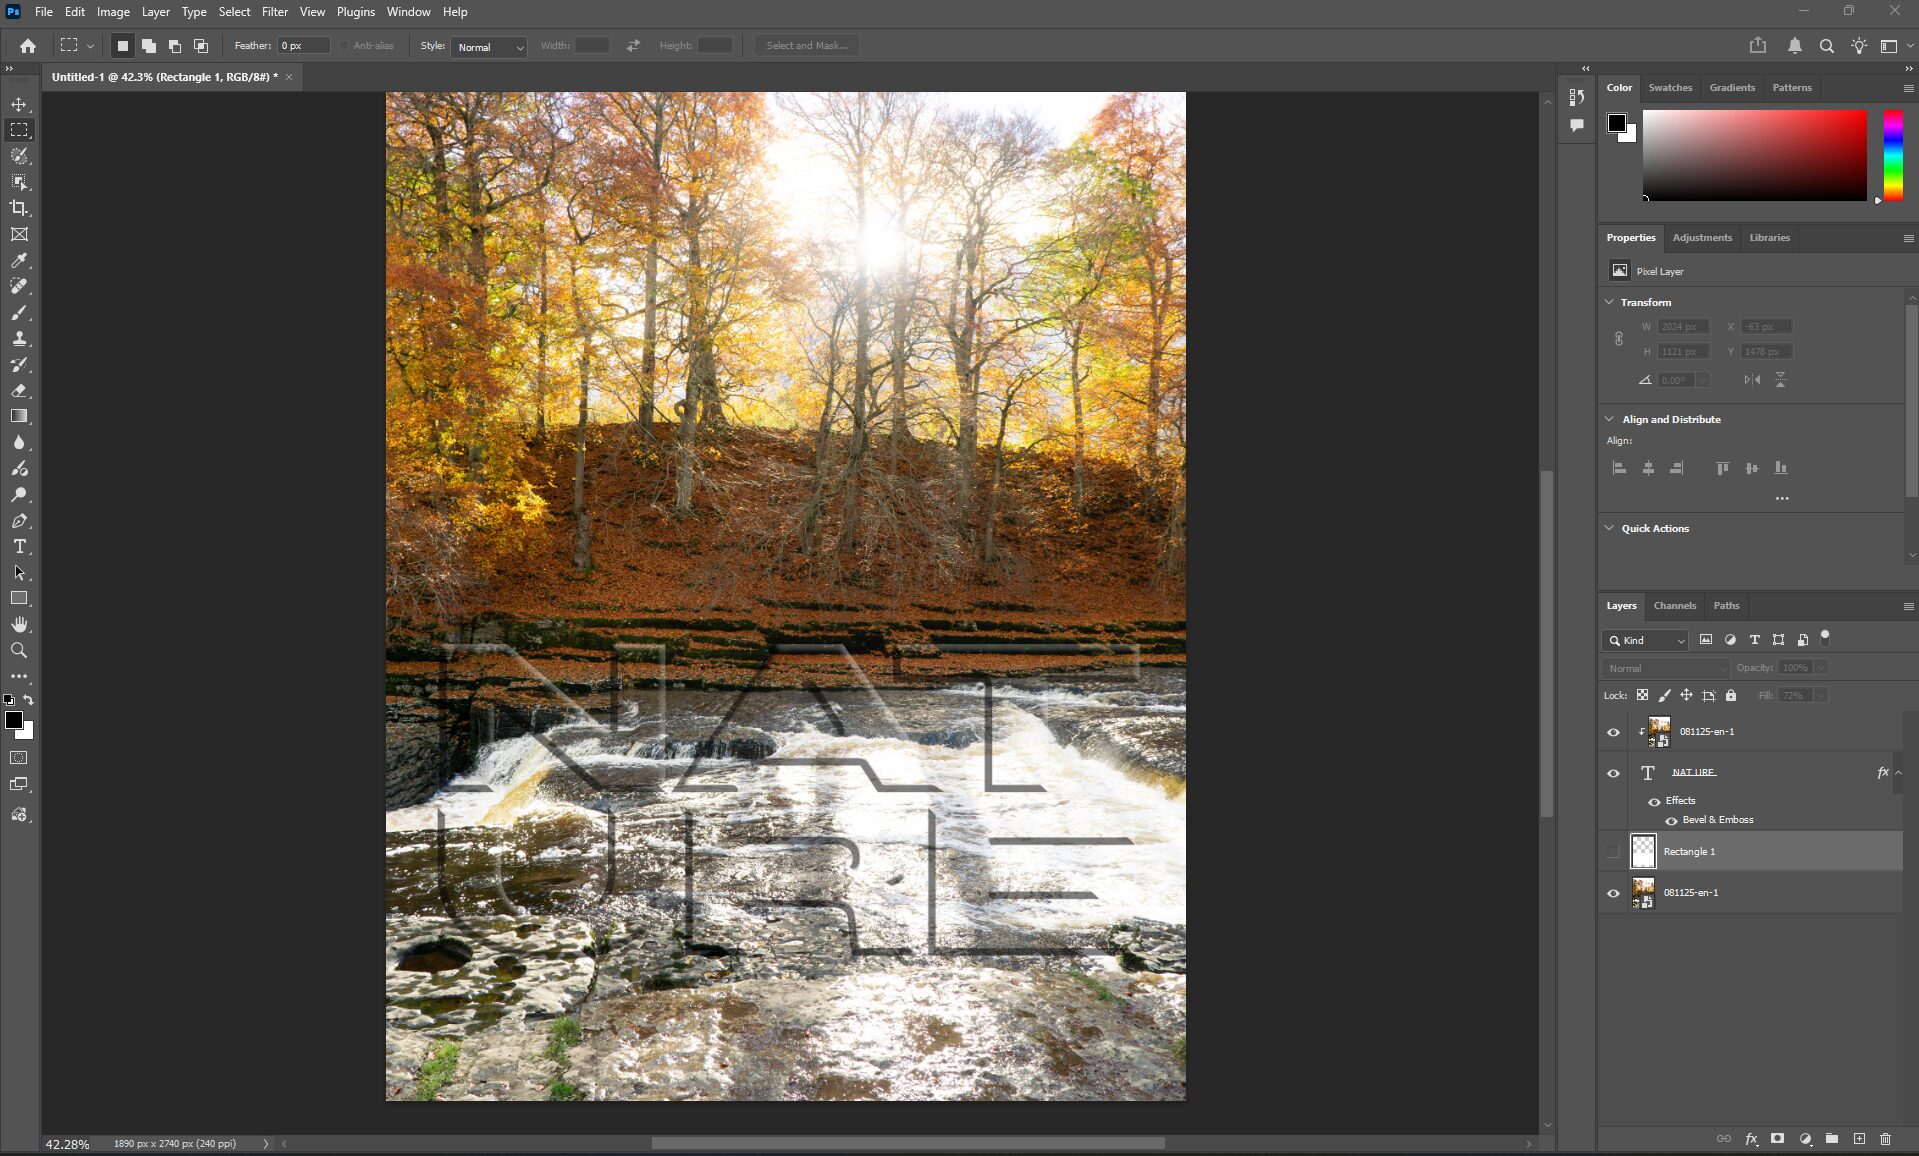Viewport: 1919px width, 1156px height.
Task: Collapse the Align and Distribute section
Action: (x=1609, y=419)
